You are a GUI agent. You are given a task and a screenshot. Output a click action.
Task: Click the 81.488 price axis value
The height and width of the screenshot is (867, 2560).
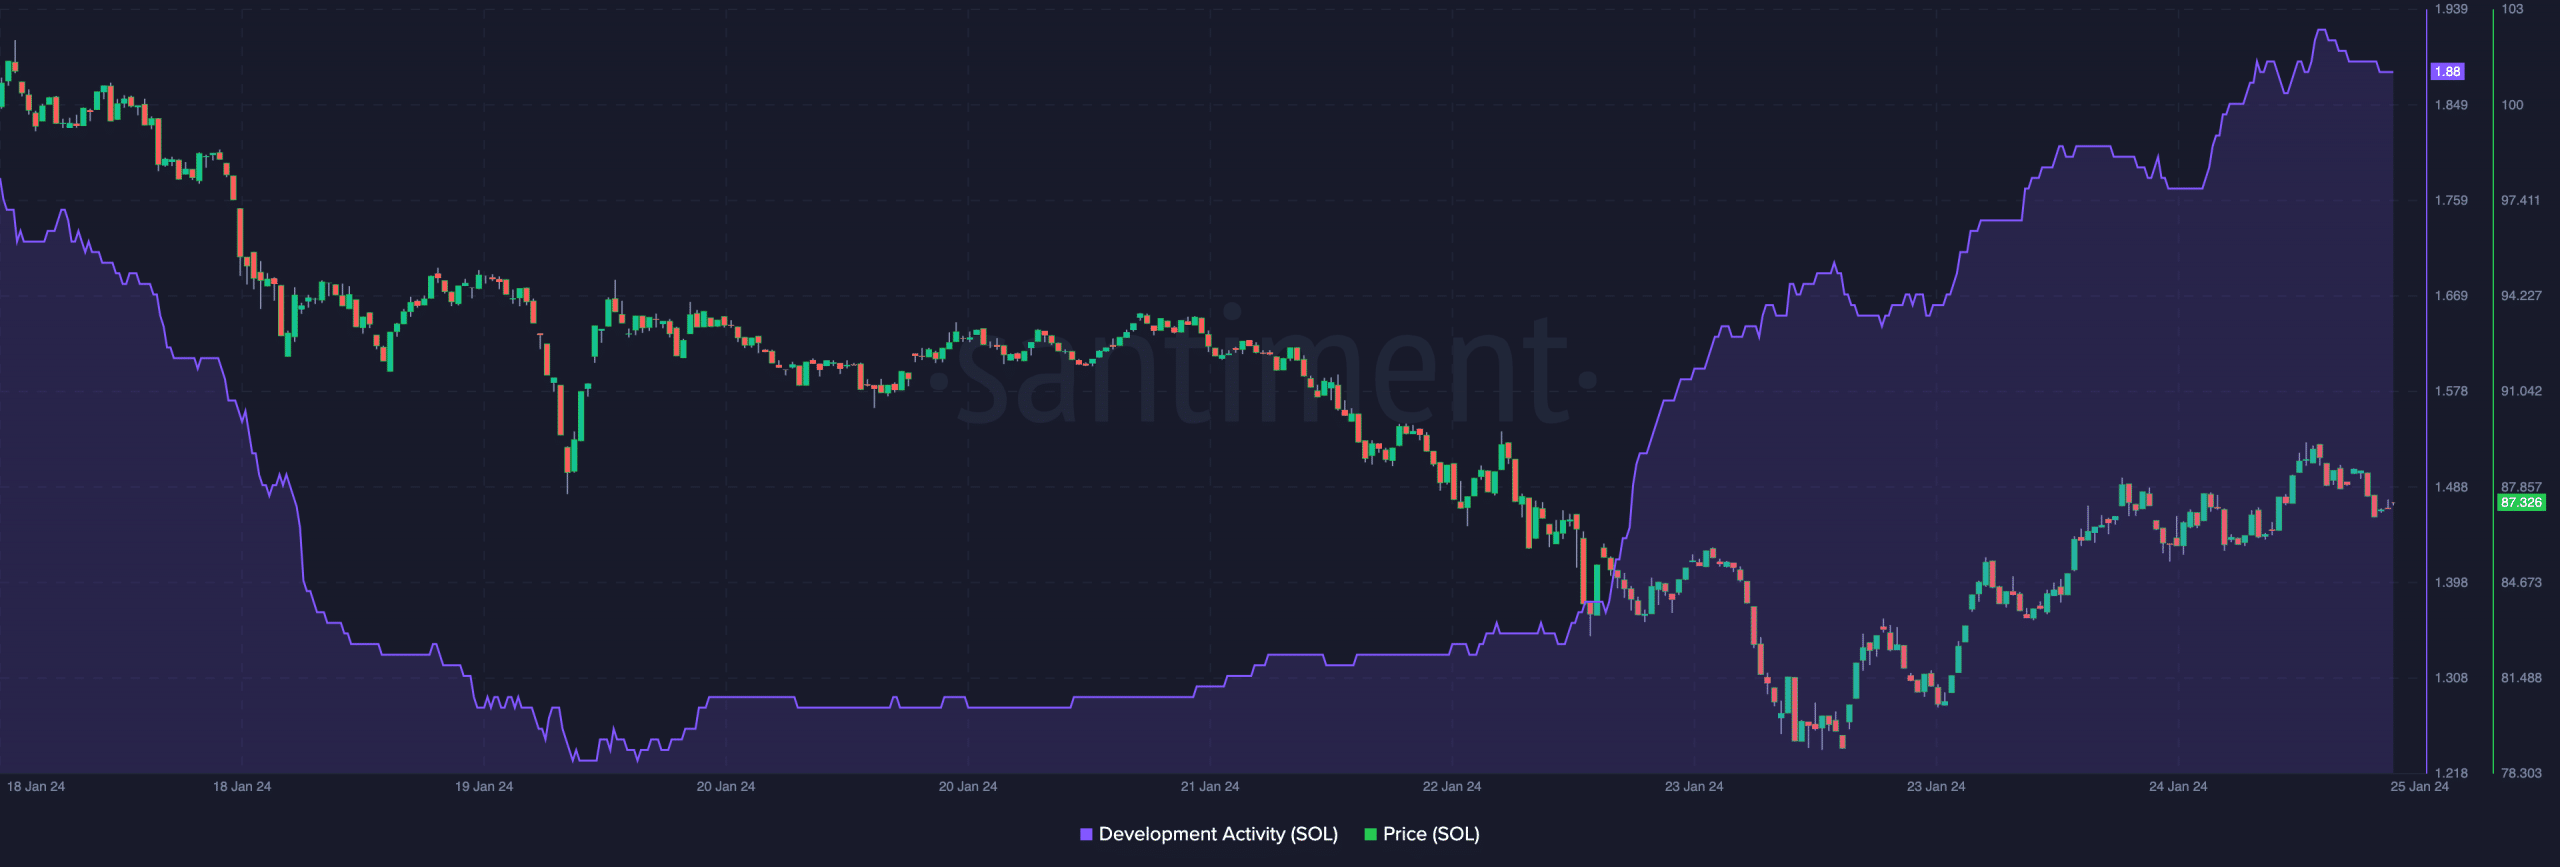pos(2520,678)
